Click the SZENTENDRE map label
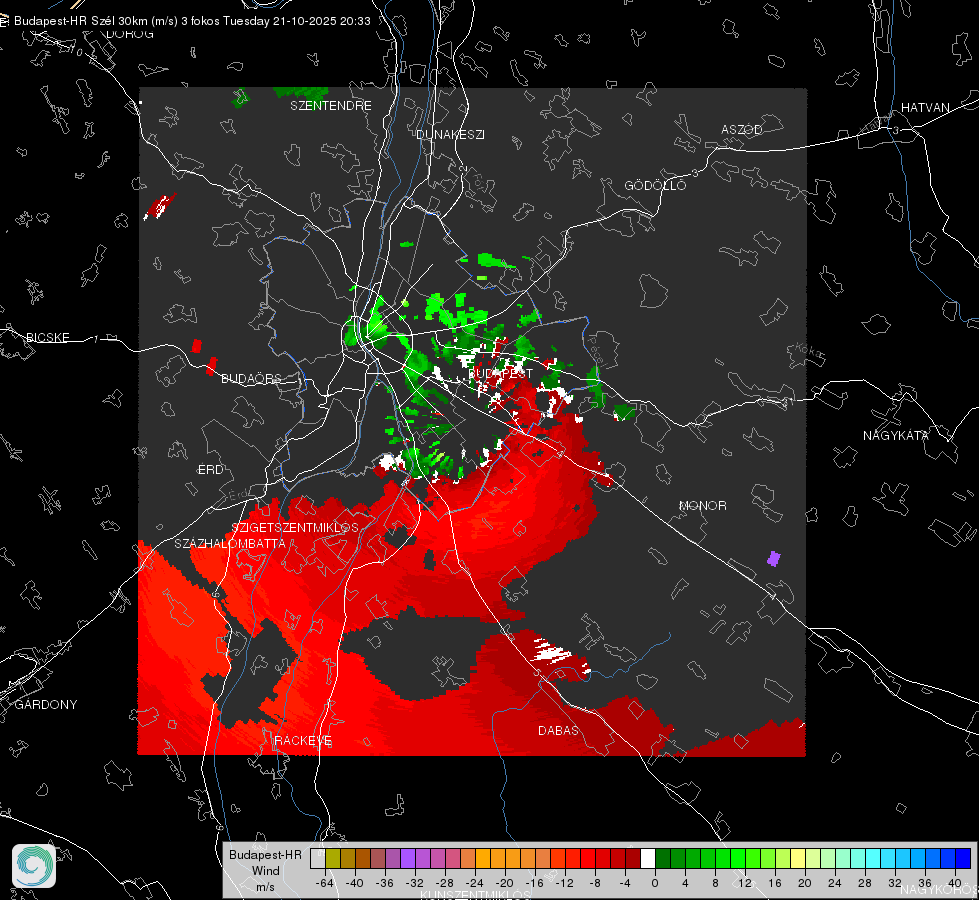 (x=331, y=106)
